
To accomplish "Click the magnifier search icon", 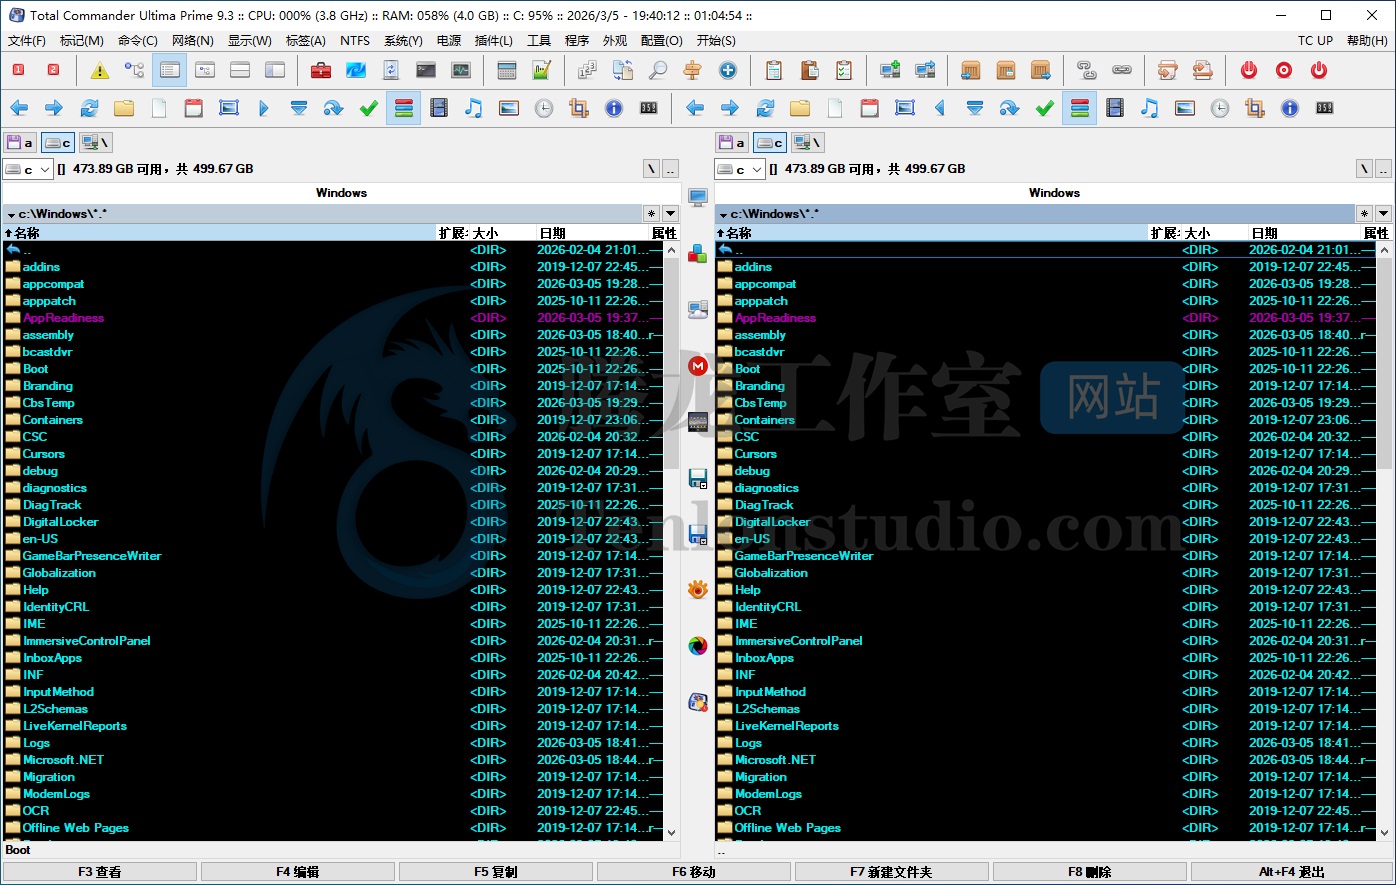I will coord(658,70).
